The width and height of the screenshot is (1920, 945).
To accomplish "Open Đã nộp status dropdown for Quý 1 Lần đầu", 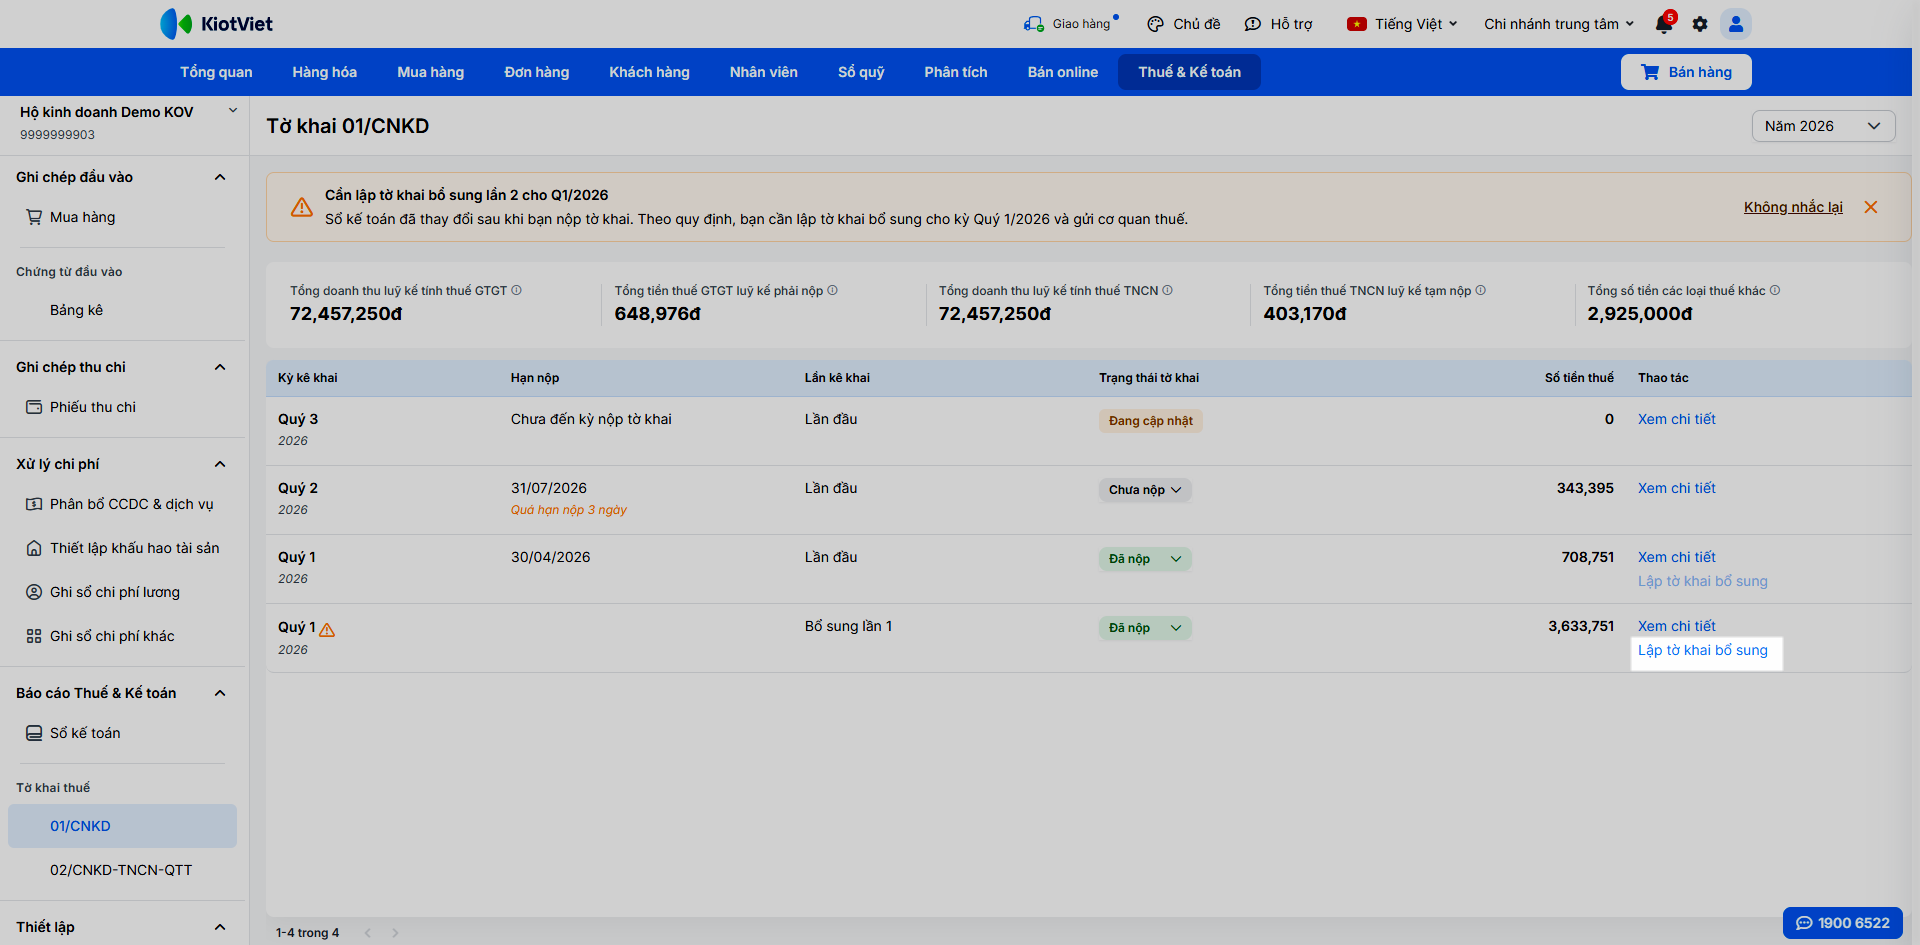I will (x=1145, y=559).
